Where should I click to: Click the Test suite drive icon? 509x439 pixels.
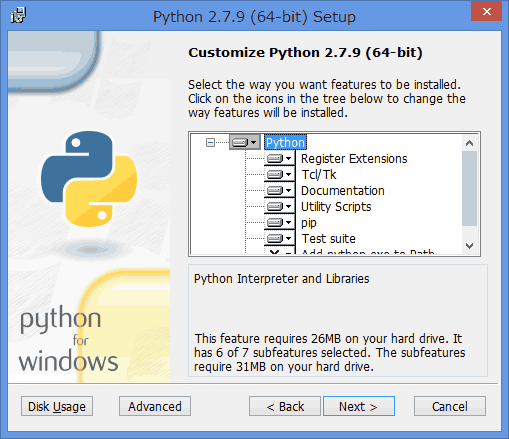click(280, 238)
